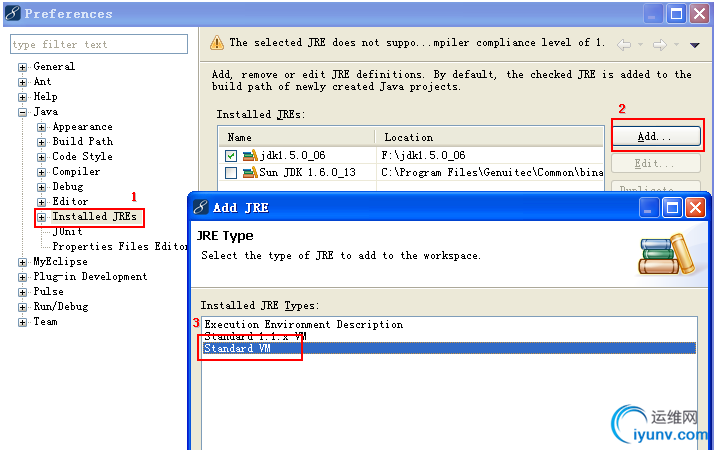Screen dimensions: 714x451
Task: Expand the Build Path node
Action: (41, 142)
